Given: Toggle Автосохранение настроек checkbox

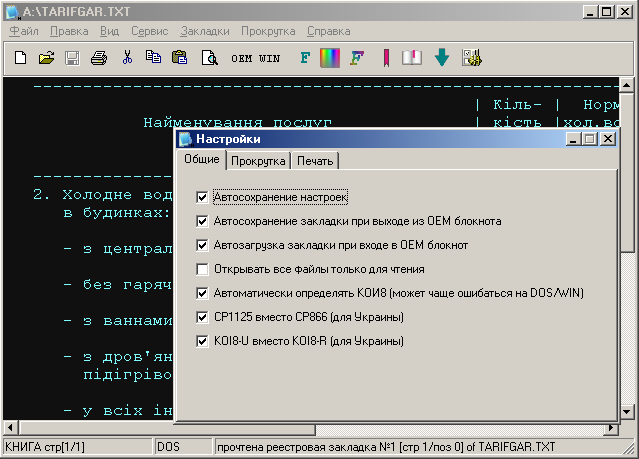Looking at the screenshot, I should pyautogui.click(x=202, y=197).
